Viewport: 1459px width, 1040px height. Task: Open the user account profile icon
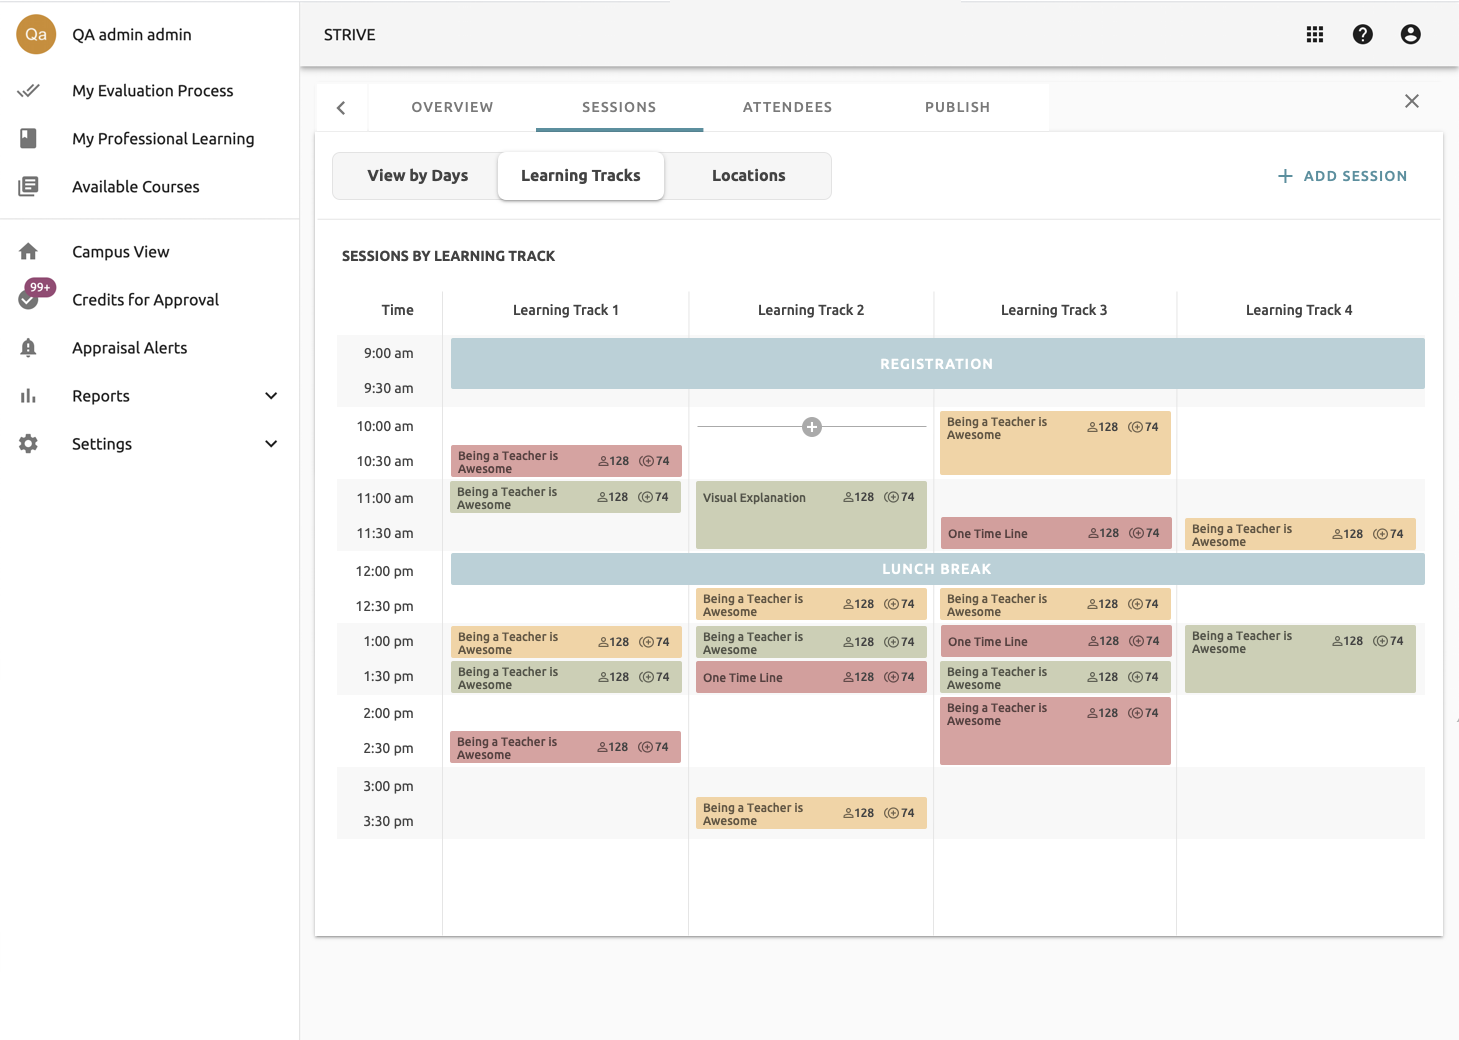point(1410,35)
